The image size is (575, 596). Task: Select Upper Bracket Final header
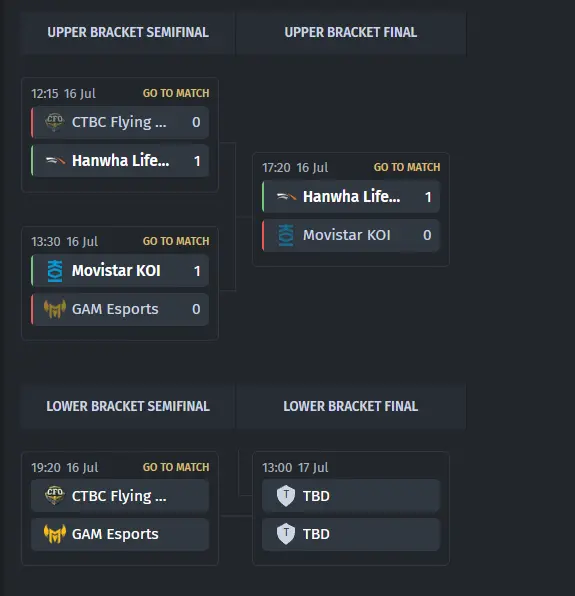pos(351,32)
